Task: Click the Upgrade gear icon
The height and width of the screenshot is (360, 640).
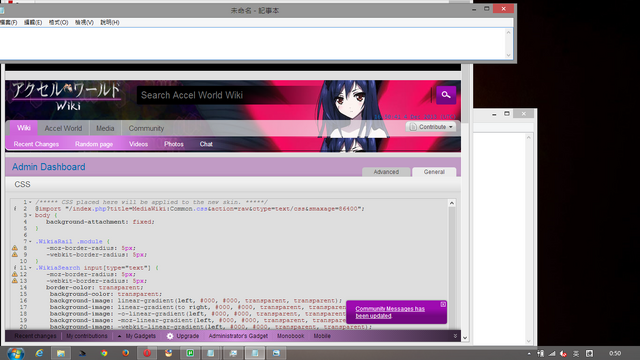Action: click(170, 336)
